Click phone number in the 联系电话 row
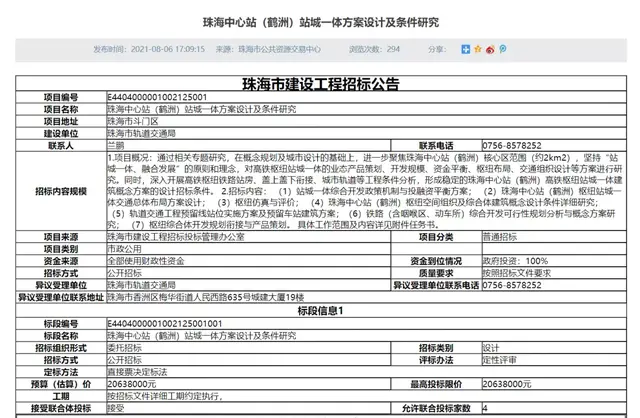This screenshot has width=640, height=418. [512, 145]
